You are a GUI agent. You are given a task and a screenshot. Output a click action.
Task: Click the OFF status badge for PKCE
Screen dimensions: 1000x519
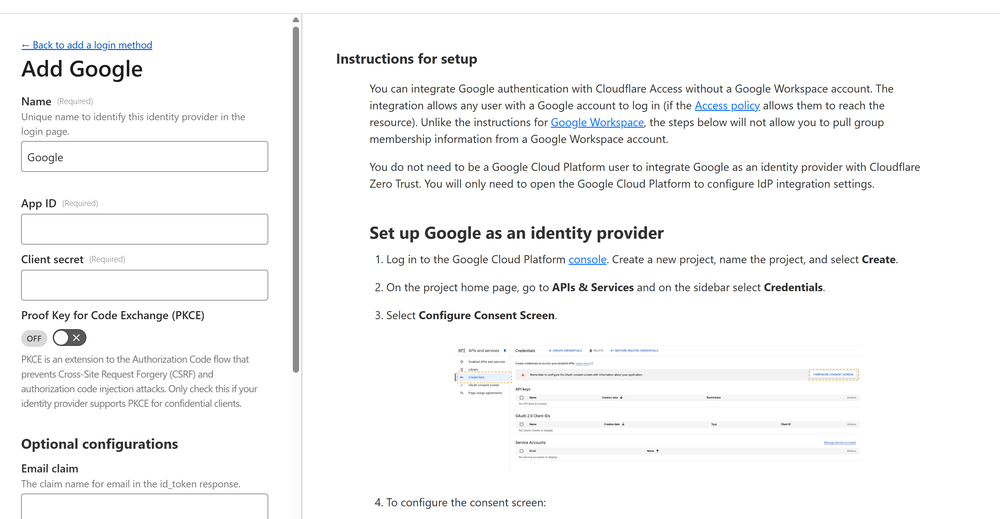click(x=34, y=339)
